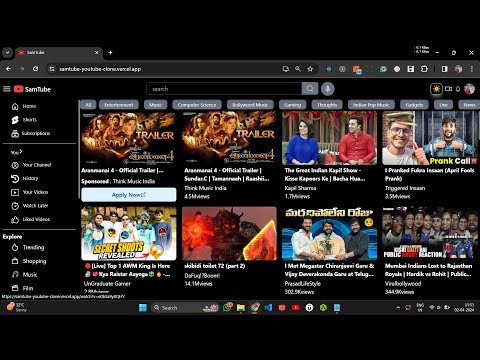This screenshot has width=480, height=360.
Task: Toggle the sun theme switch
Action: (436, 89)
